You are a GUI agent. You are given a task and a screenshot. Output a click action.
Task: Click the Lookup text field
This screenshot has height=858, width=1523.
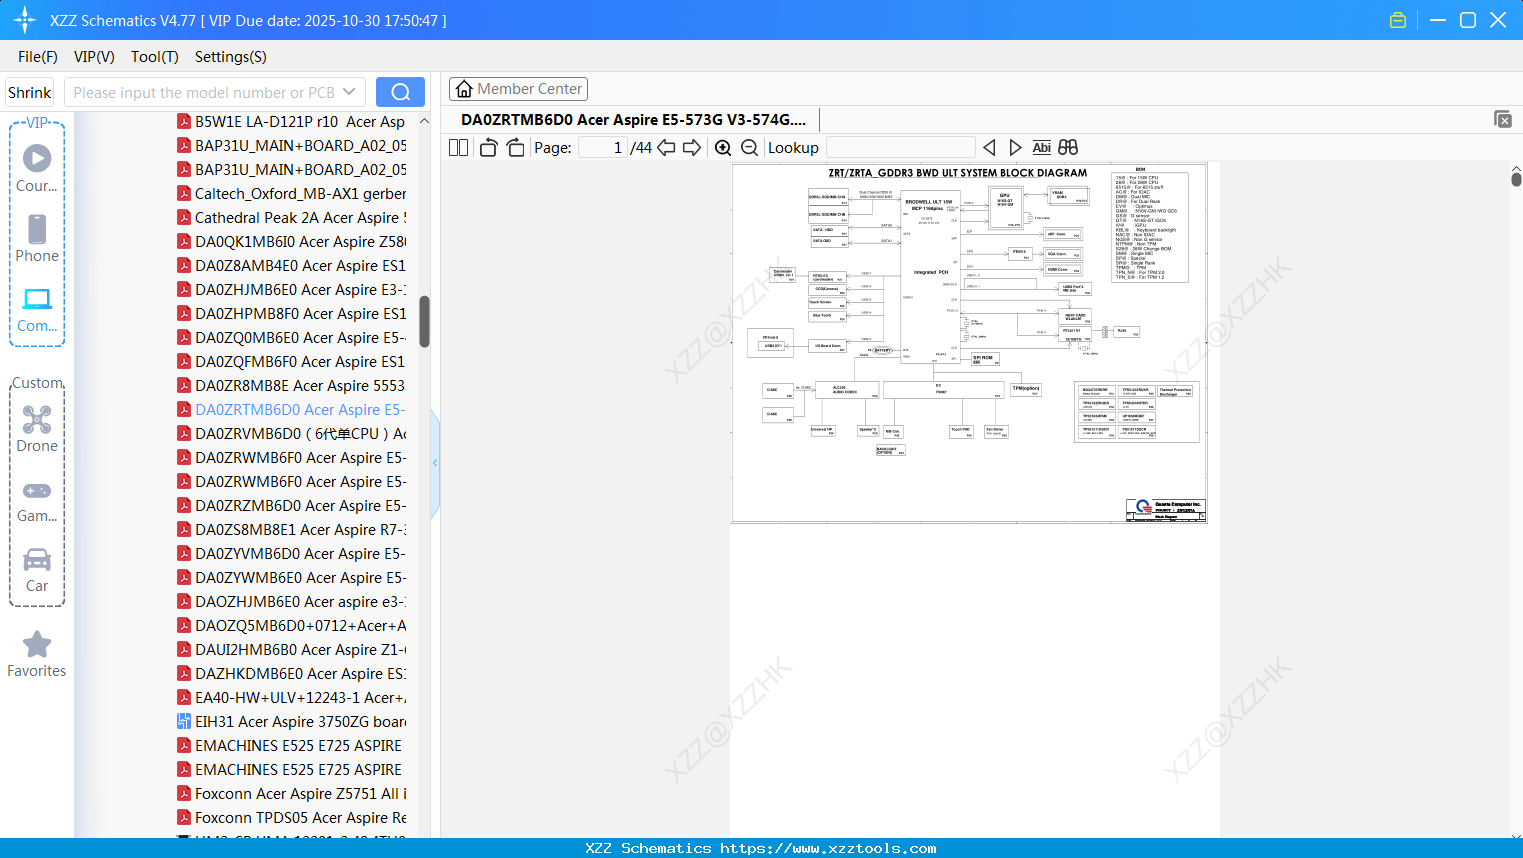click(x=901, y=148)
